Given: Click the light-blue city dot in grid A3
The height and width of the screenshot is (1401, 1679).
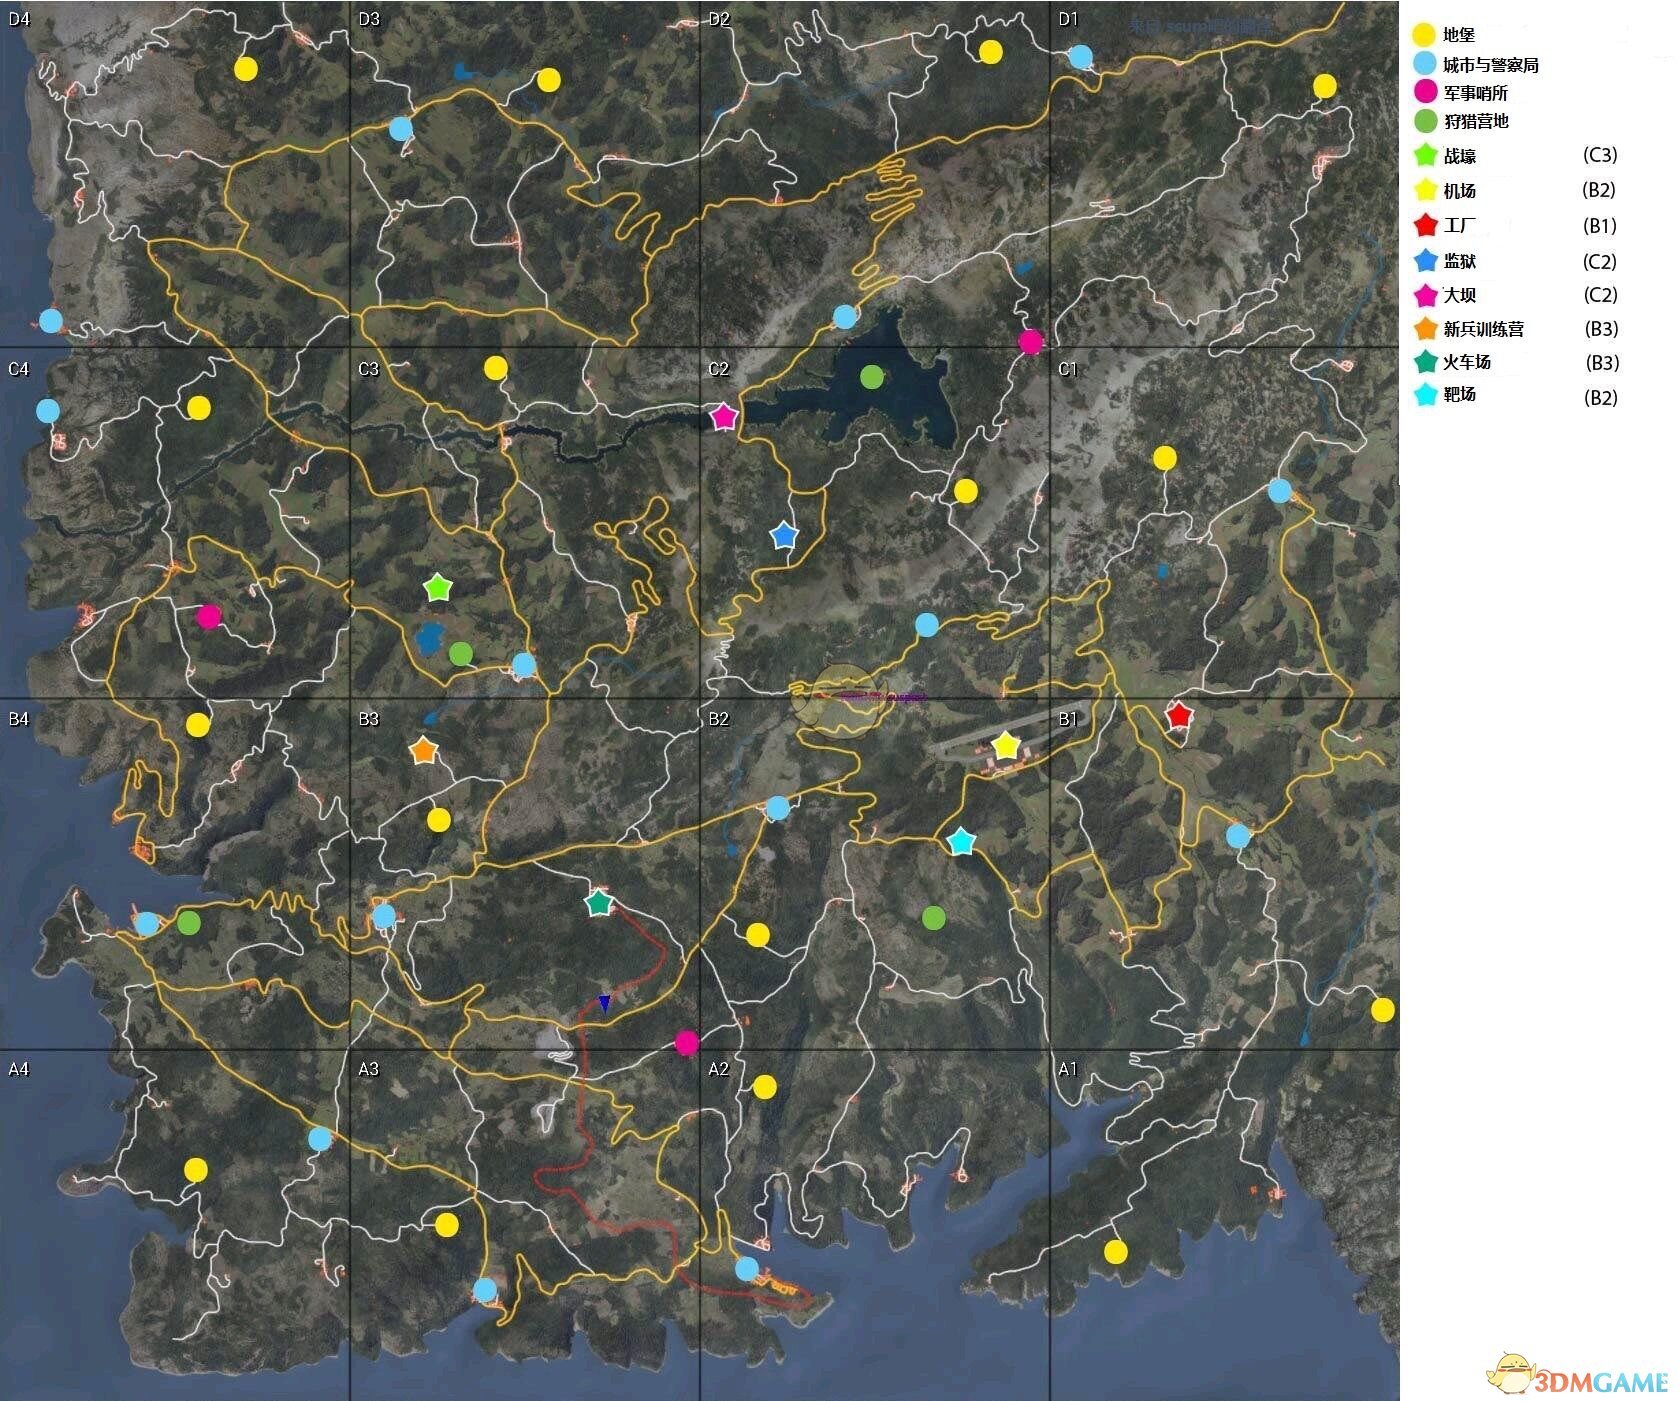Looking at the screenshot, I should [485, 1290].
